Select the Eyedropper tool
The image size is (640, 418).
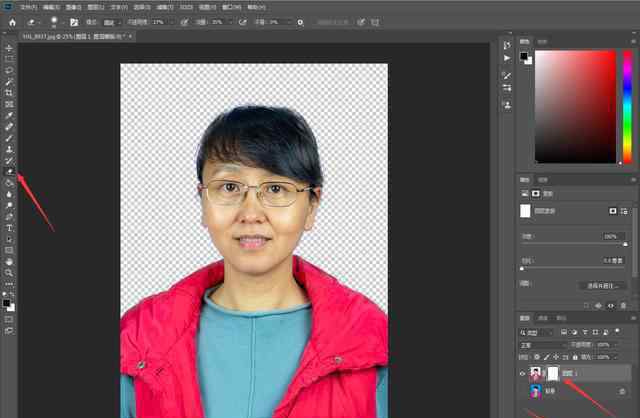9,116
